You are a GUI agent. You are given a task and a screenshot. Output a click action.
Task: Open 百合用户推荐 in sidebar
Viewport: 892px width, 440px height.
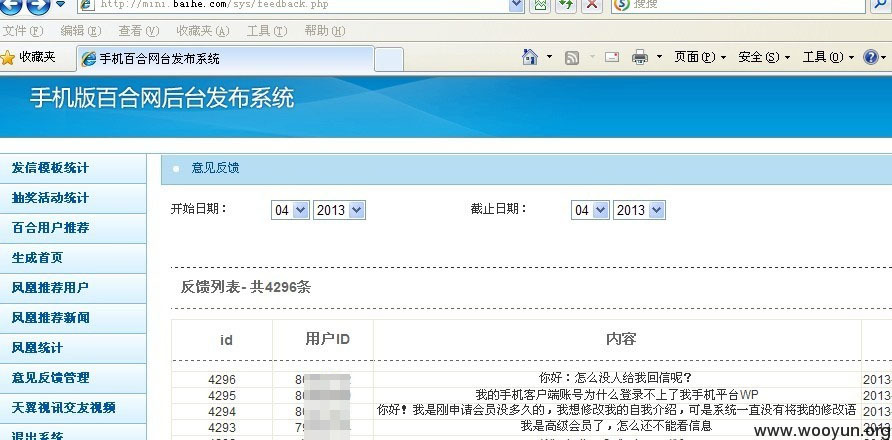pos(73,228)
